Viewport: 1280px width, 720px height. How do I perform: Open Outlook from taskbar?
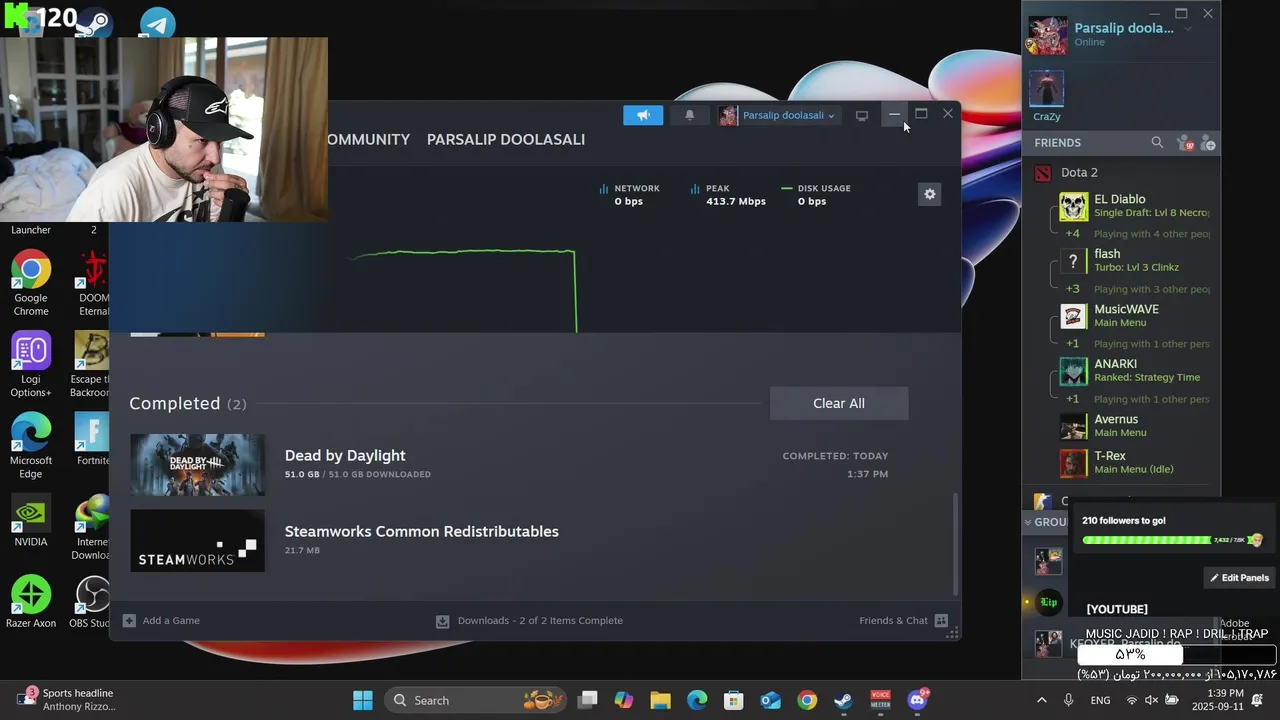coord(770,700)
